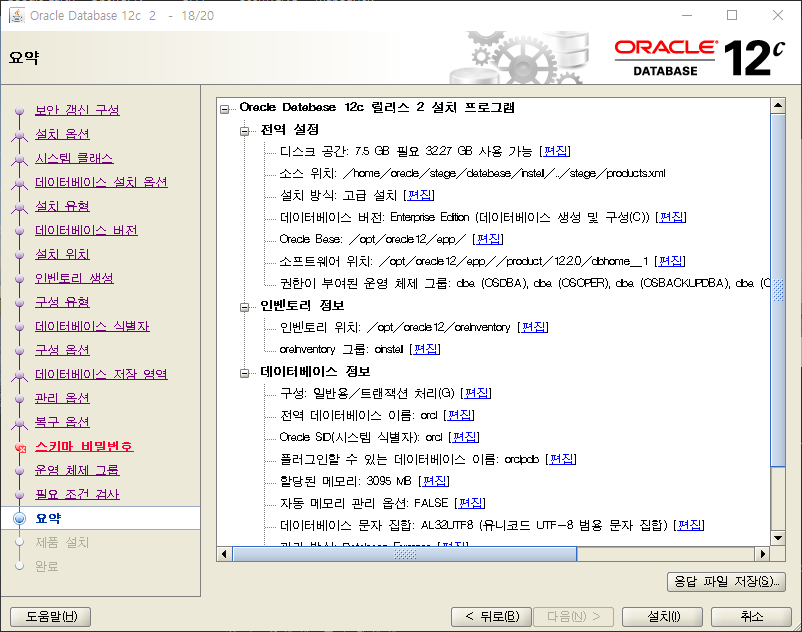This screenshot has width=802, height=632.
Task: Edit the 데이터베이스 버전 Enterprise Edition setting
Action: pyautogui.click(x=671, y=217)
